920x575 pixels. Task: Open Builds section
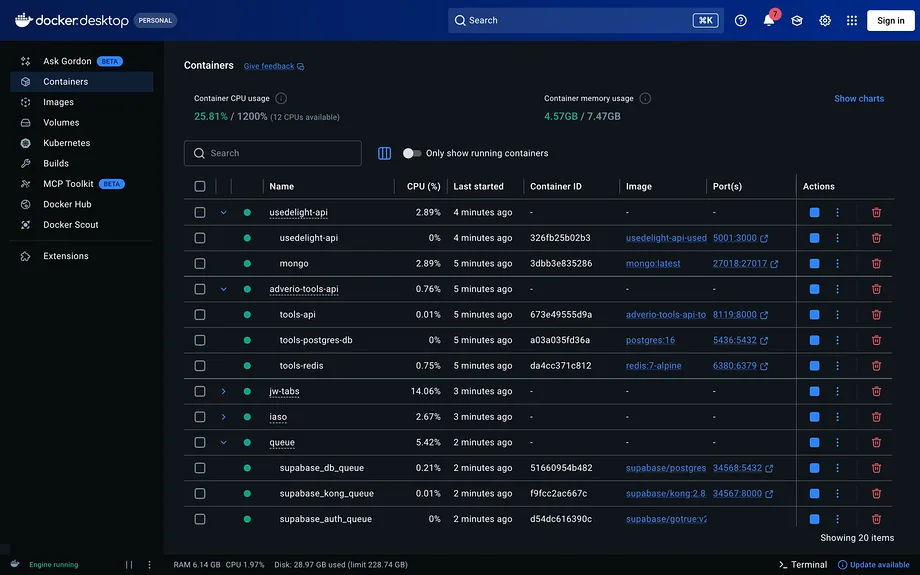[x=82, y=164]
